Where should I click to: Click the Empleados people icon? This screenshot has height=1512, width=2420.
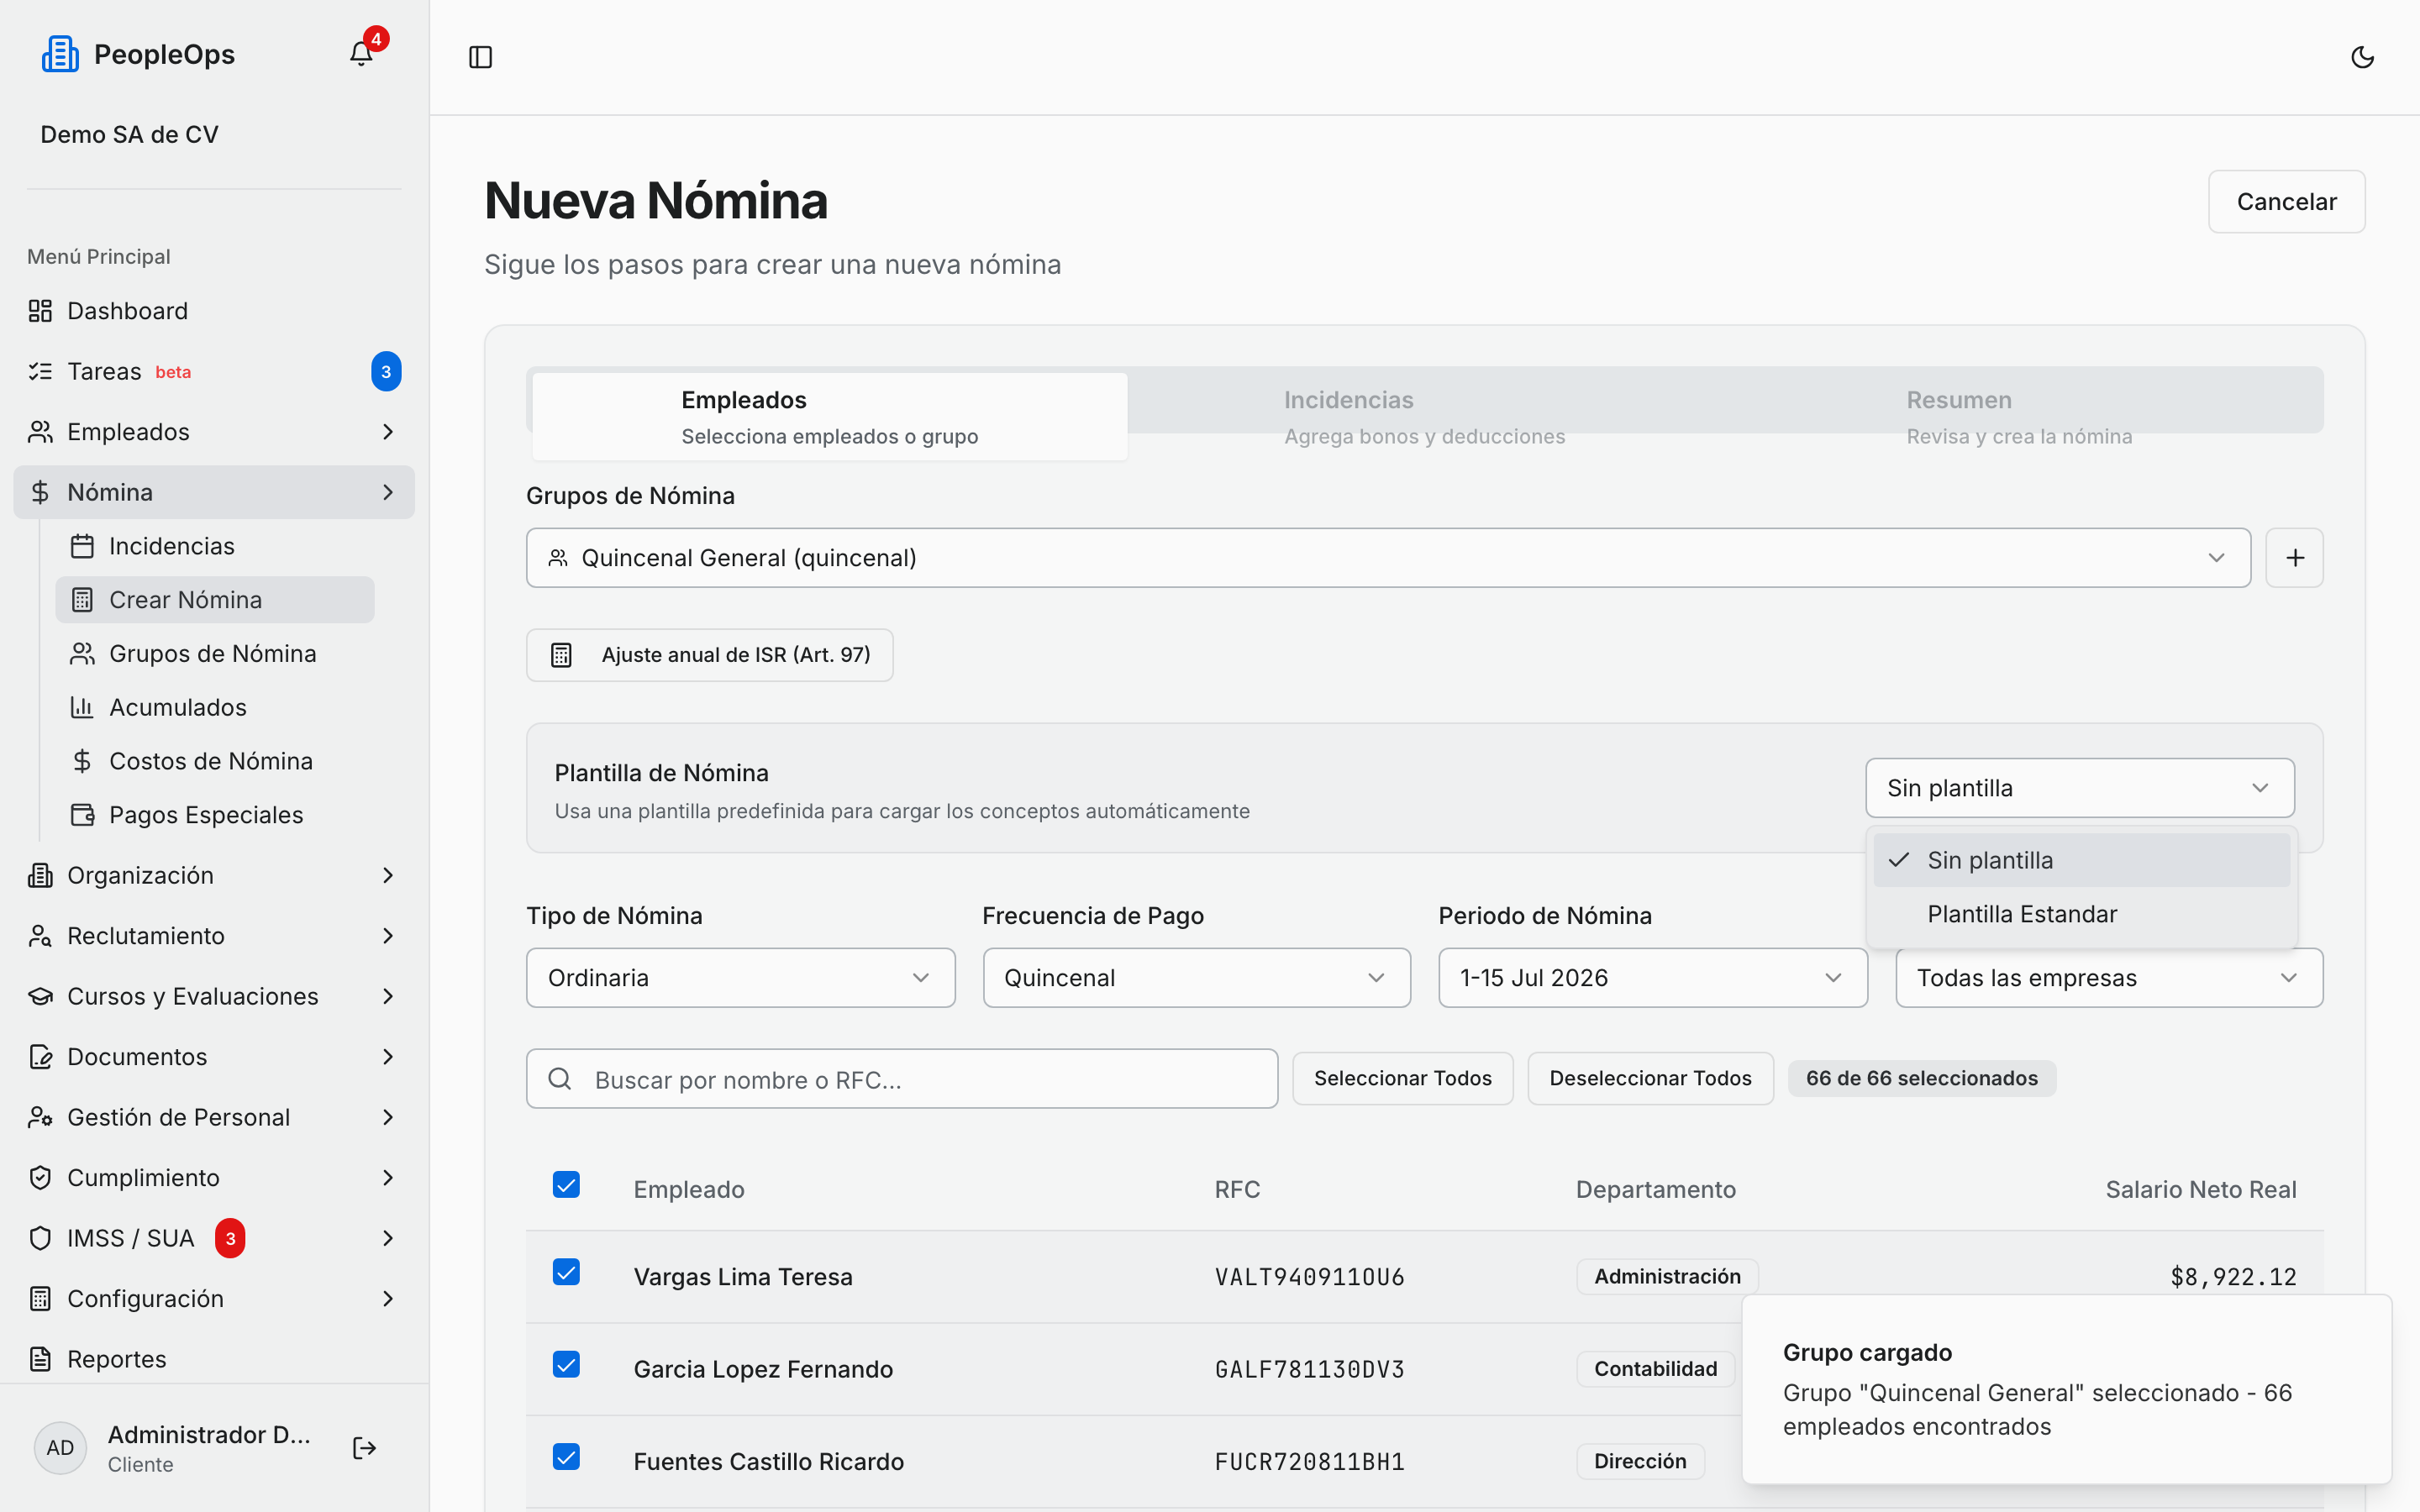[x=40, y=432]
